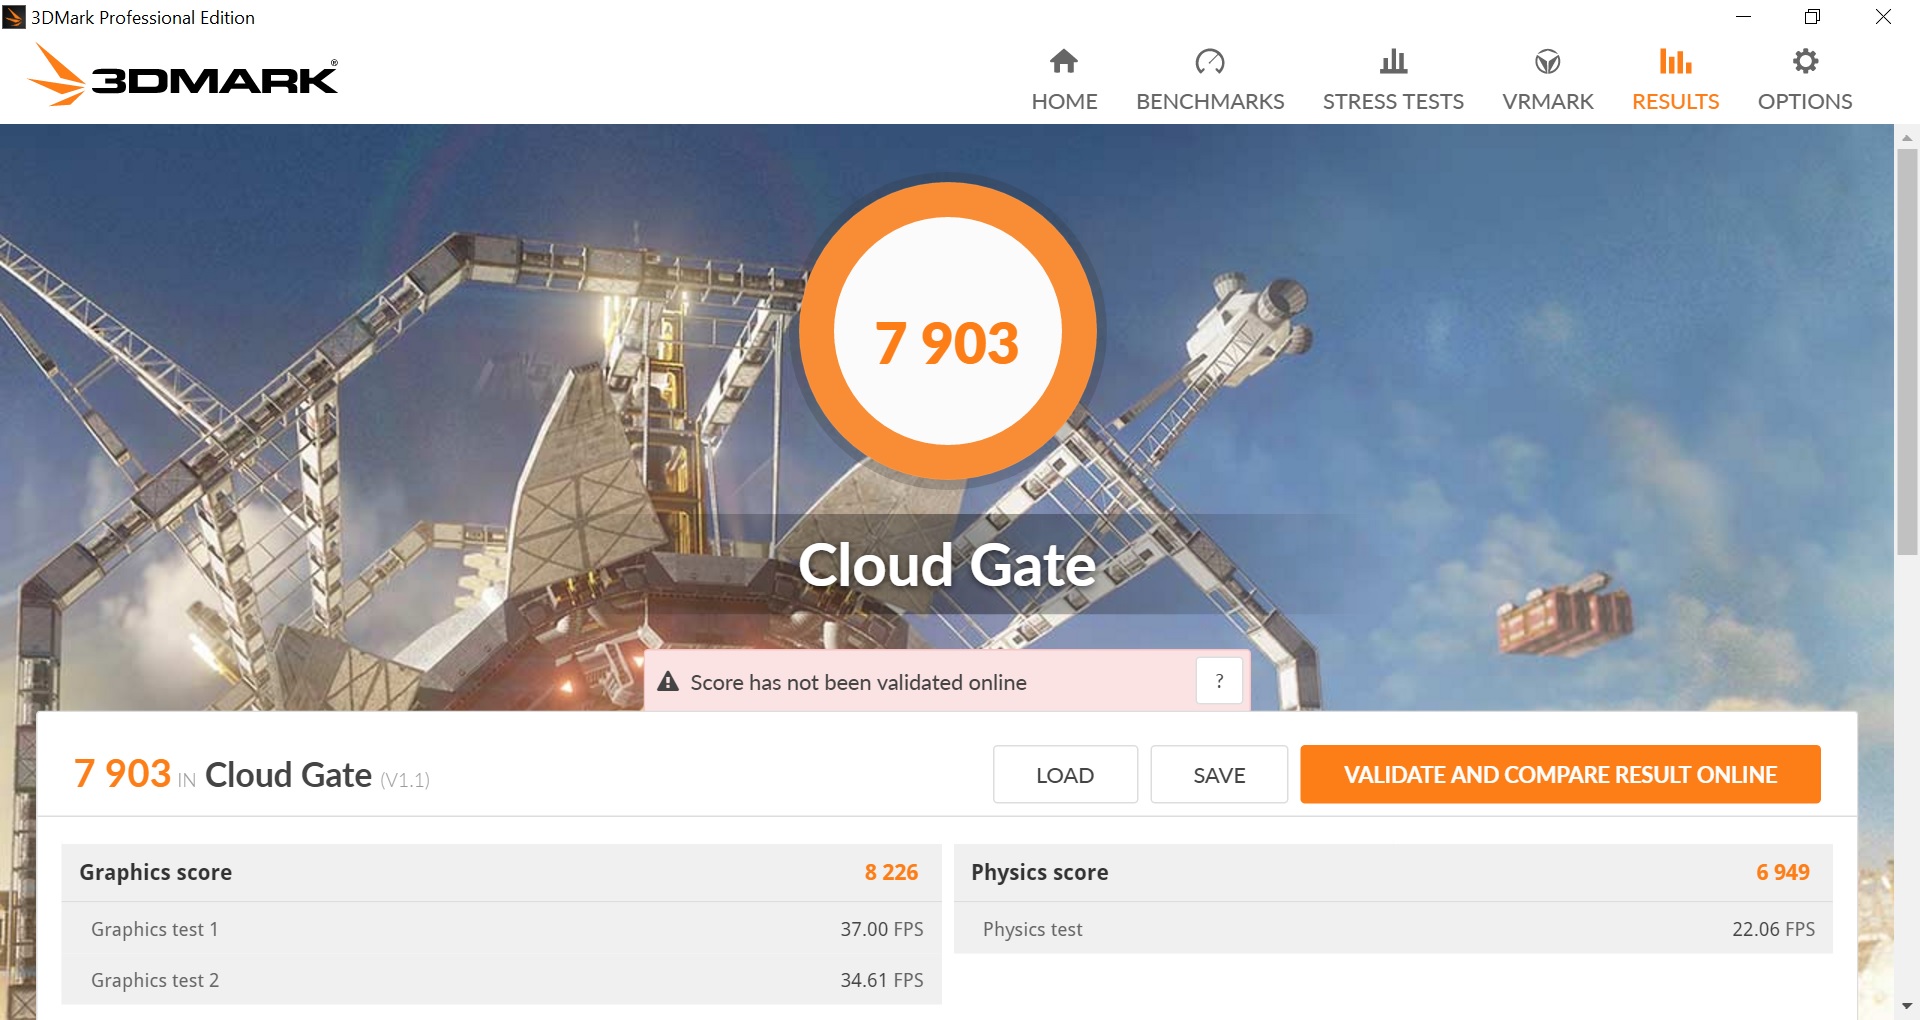Click the question mark help button
1920x1020 pixels.
[1219, 682]
